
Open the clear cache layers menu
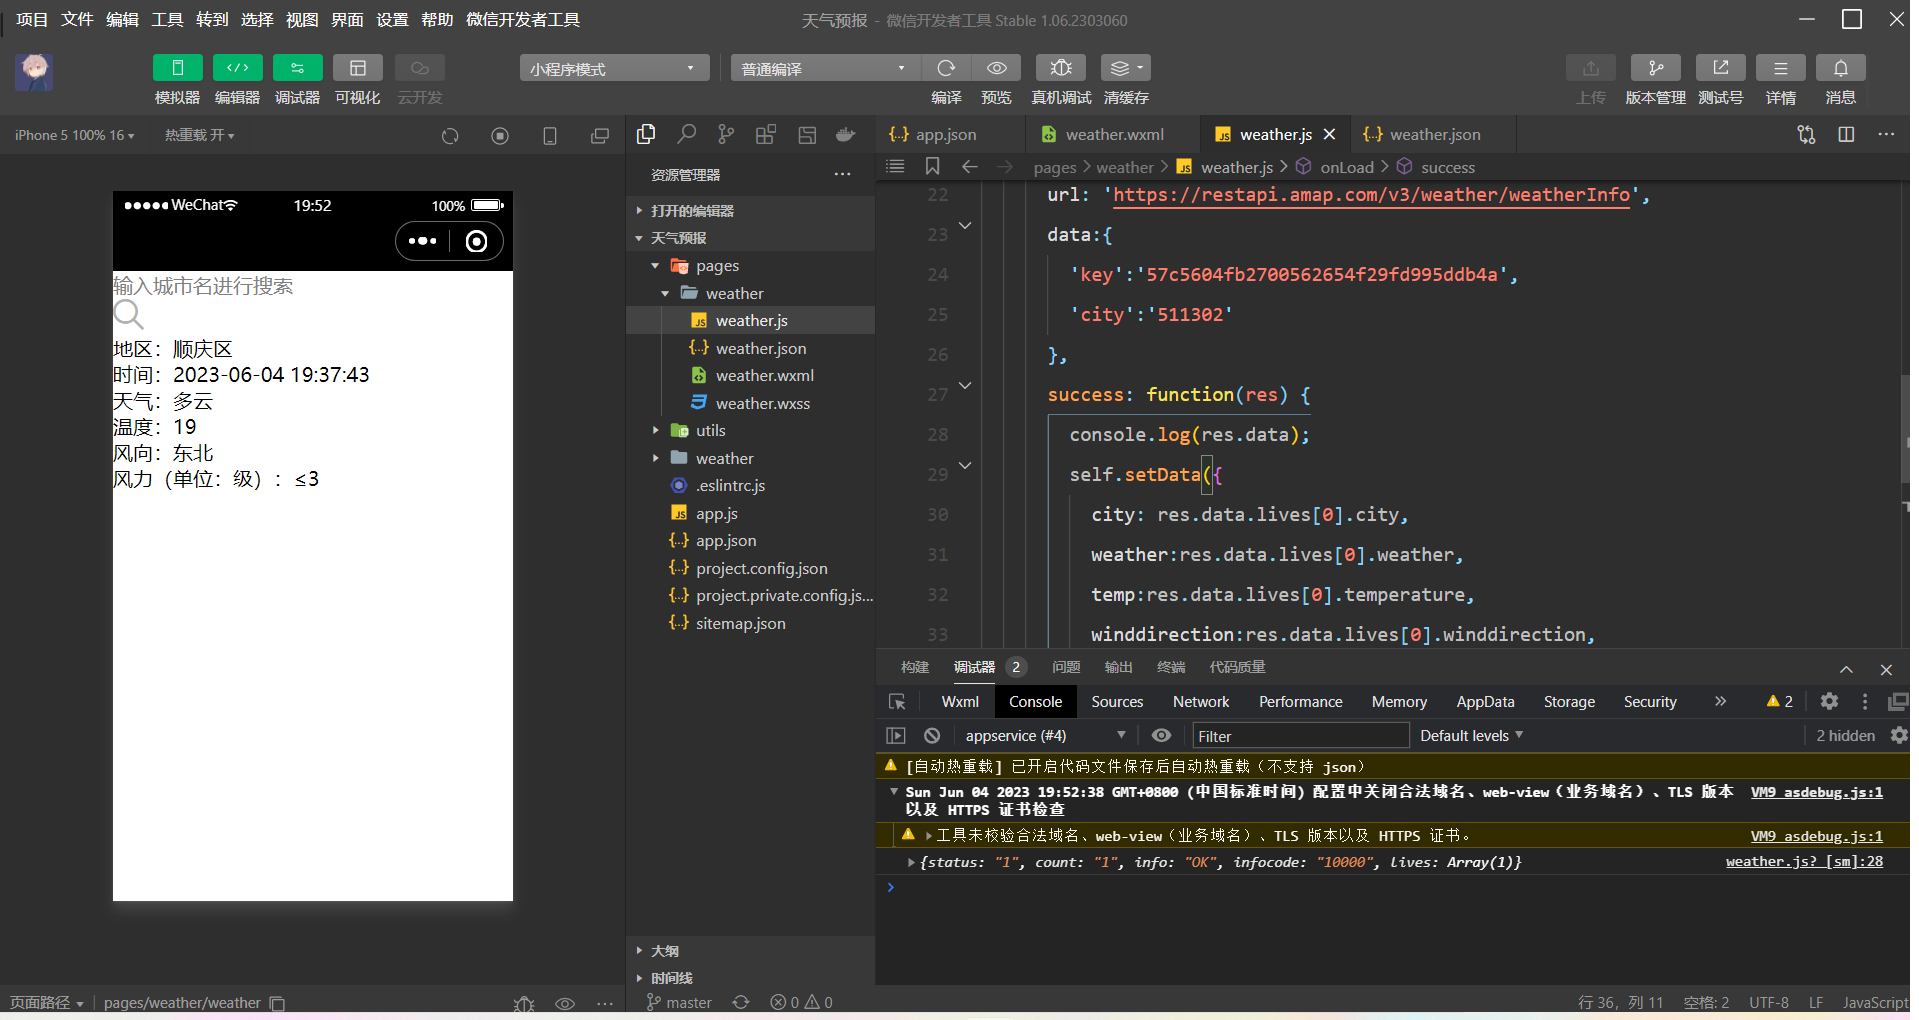[1126, 68]
